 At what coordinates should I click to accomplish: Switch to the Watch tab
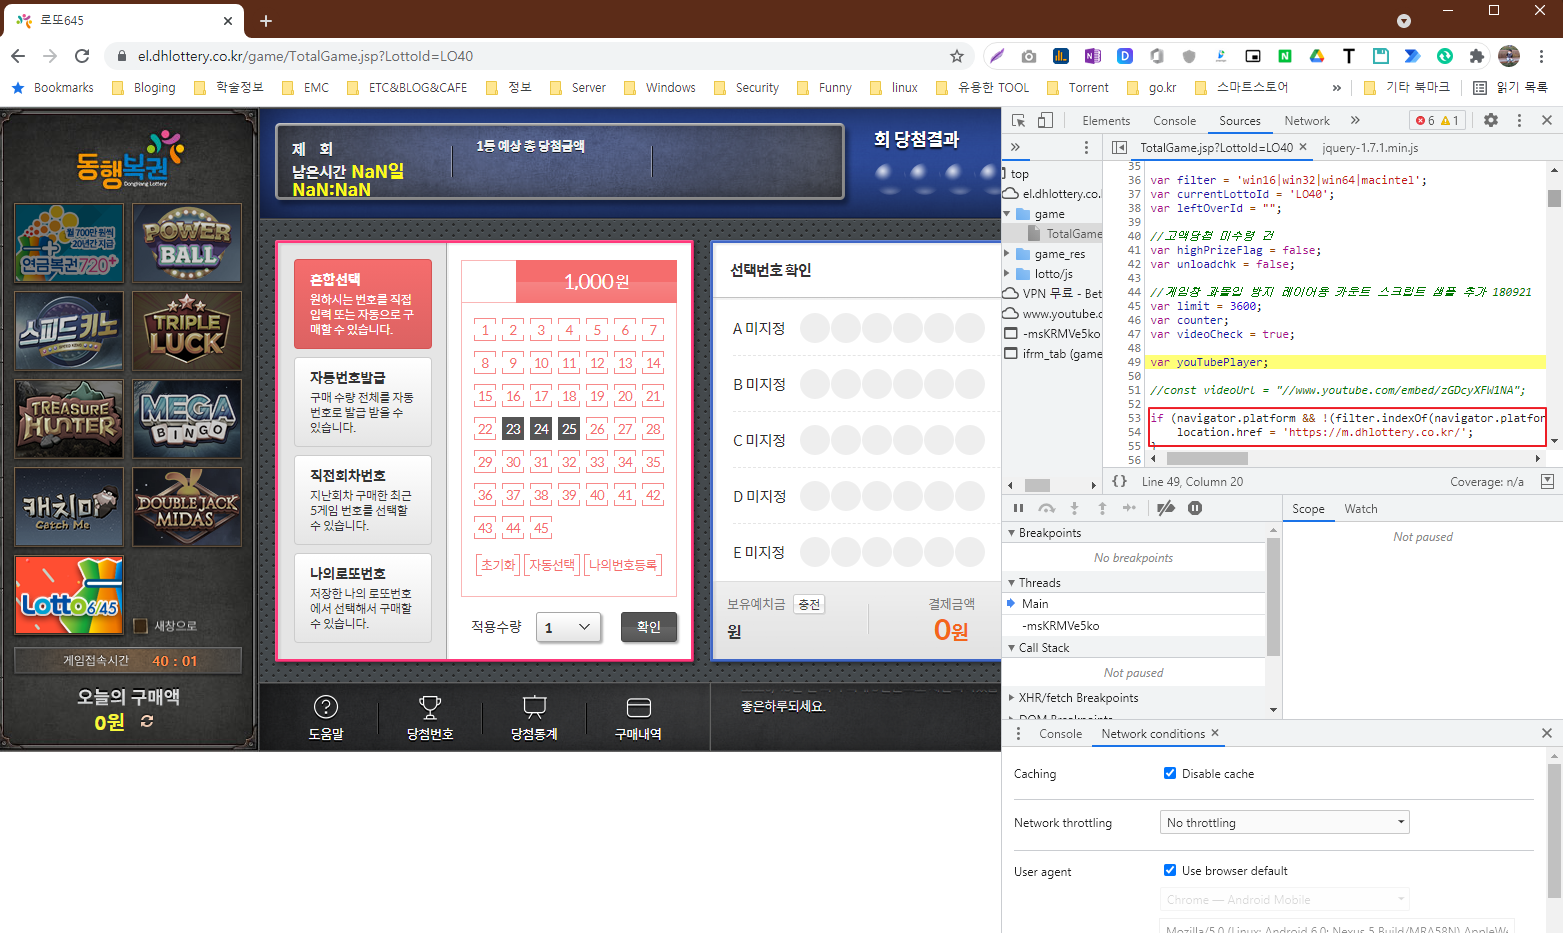point(1361,508)
